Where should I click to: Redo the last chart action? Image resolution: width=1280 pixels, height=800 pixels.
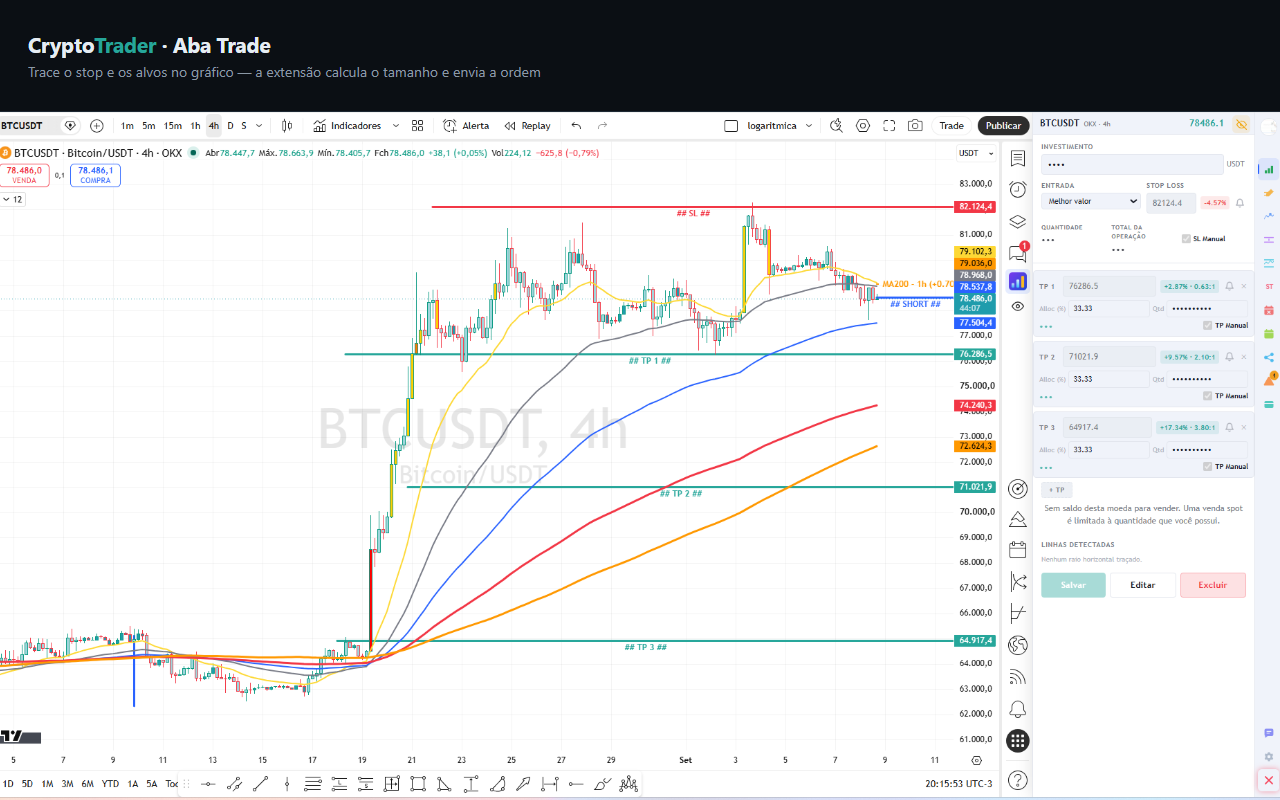602,126
